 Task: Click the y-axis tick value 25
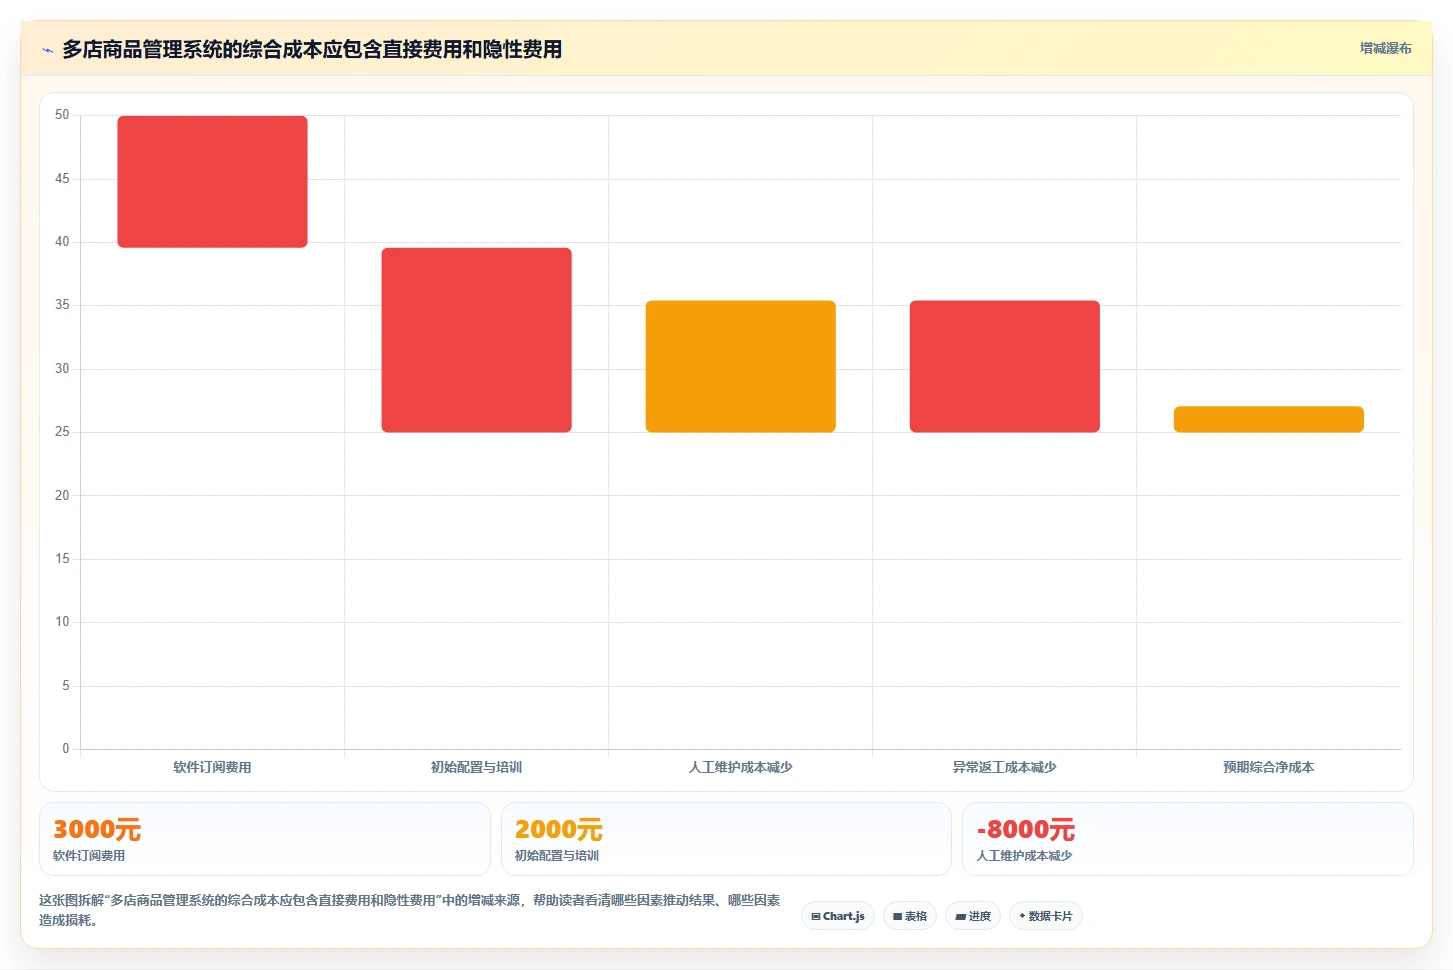coord(62,432)
